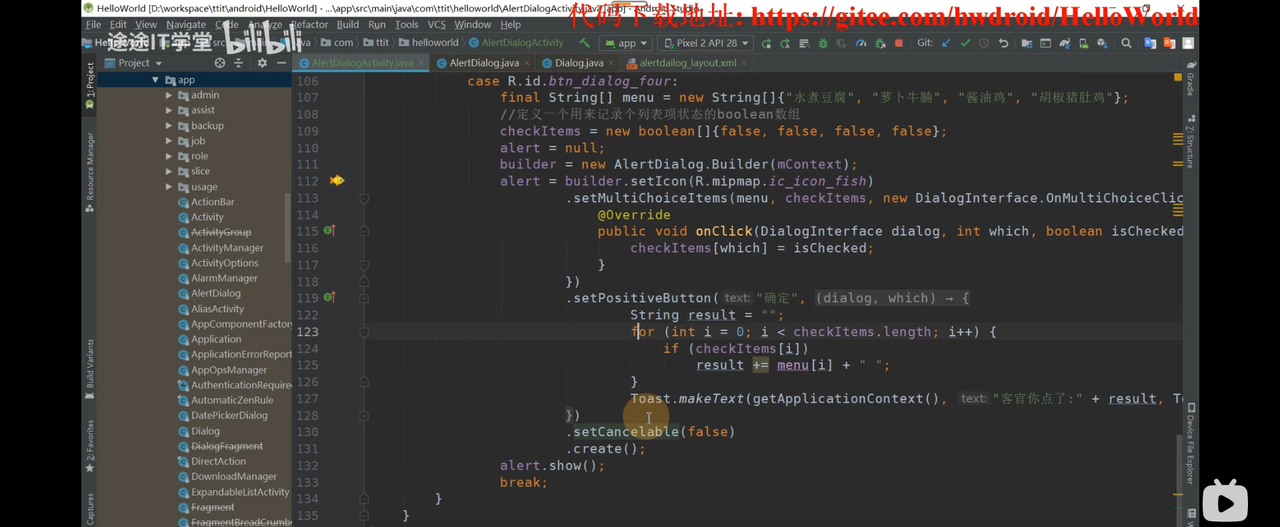Image resolution: width=1280 pixels, height=527 pixels.
Task: Close the alertdailog_layout.xml tab
Action: (x=745, y=62)
